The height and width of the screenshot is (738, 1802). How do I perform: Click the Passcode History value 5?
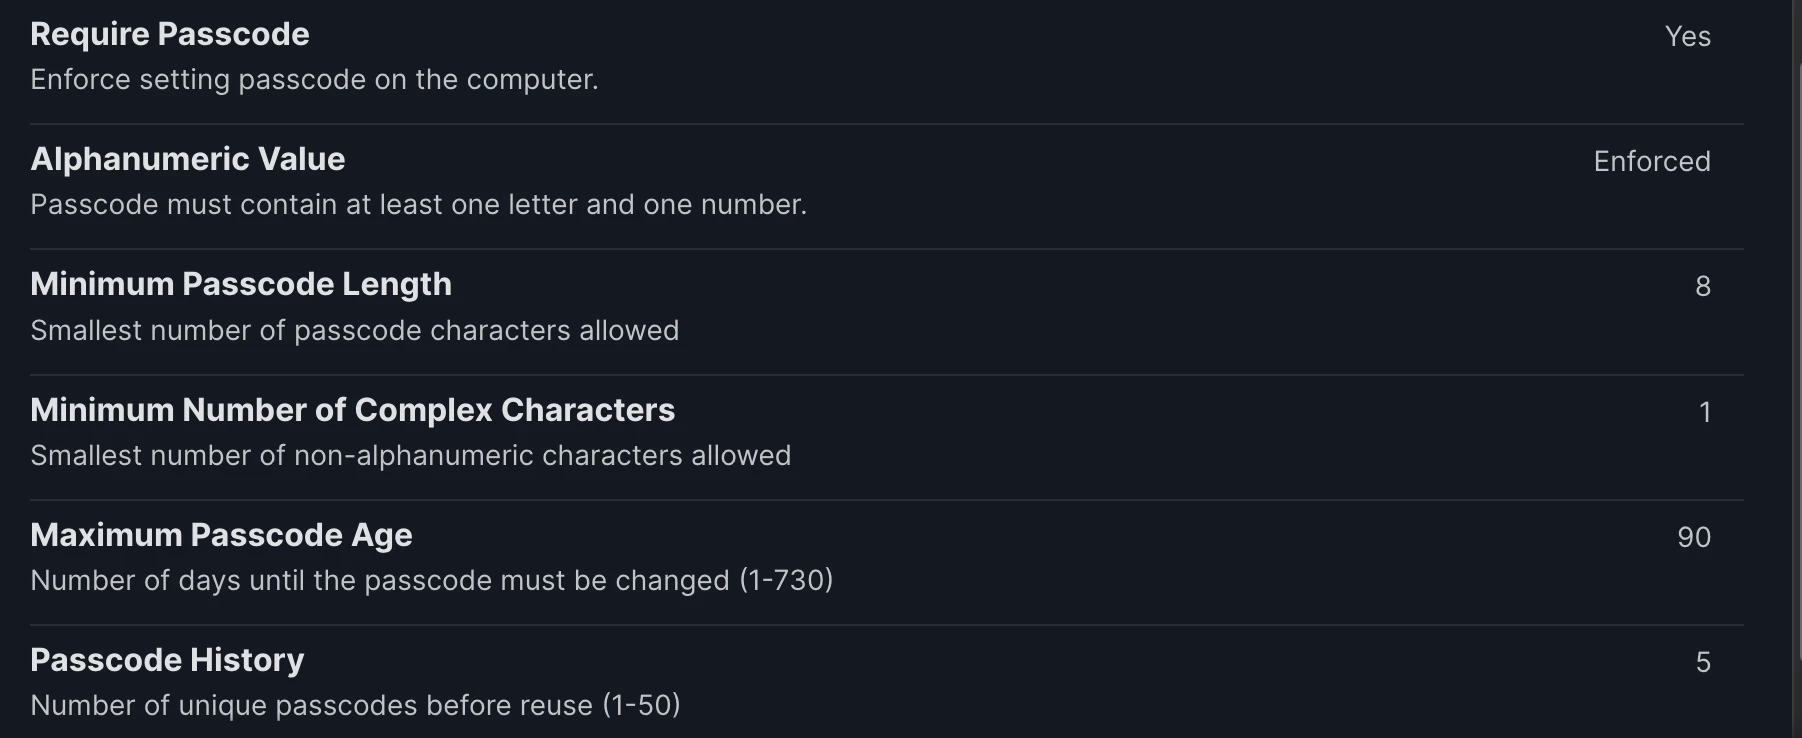pos(1703,662)
